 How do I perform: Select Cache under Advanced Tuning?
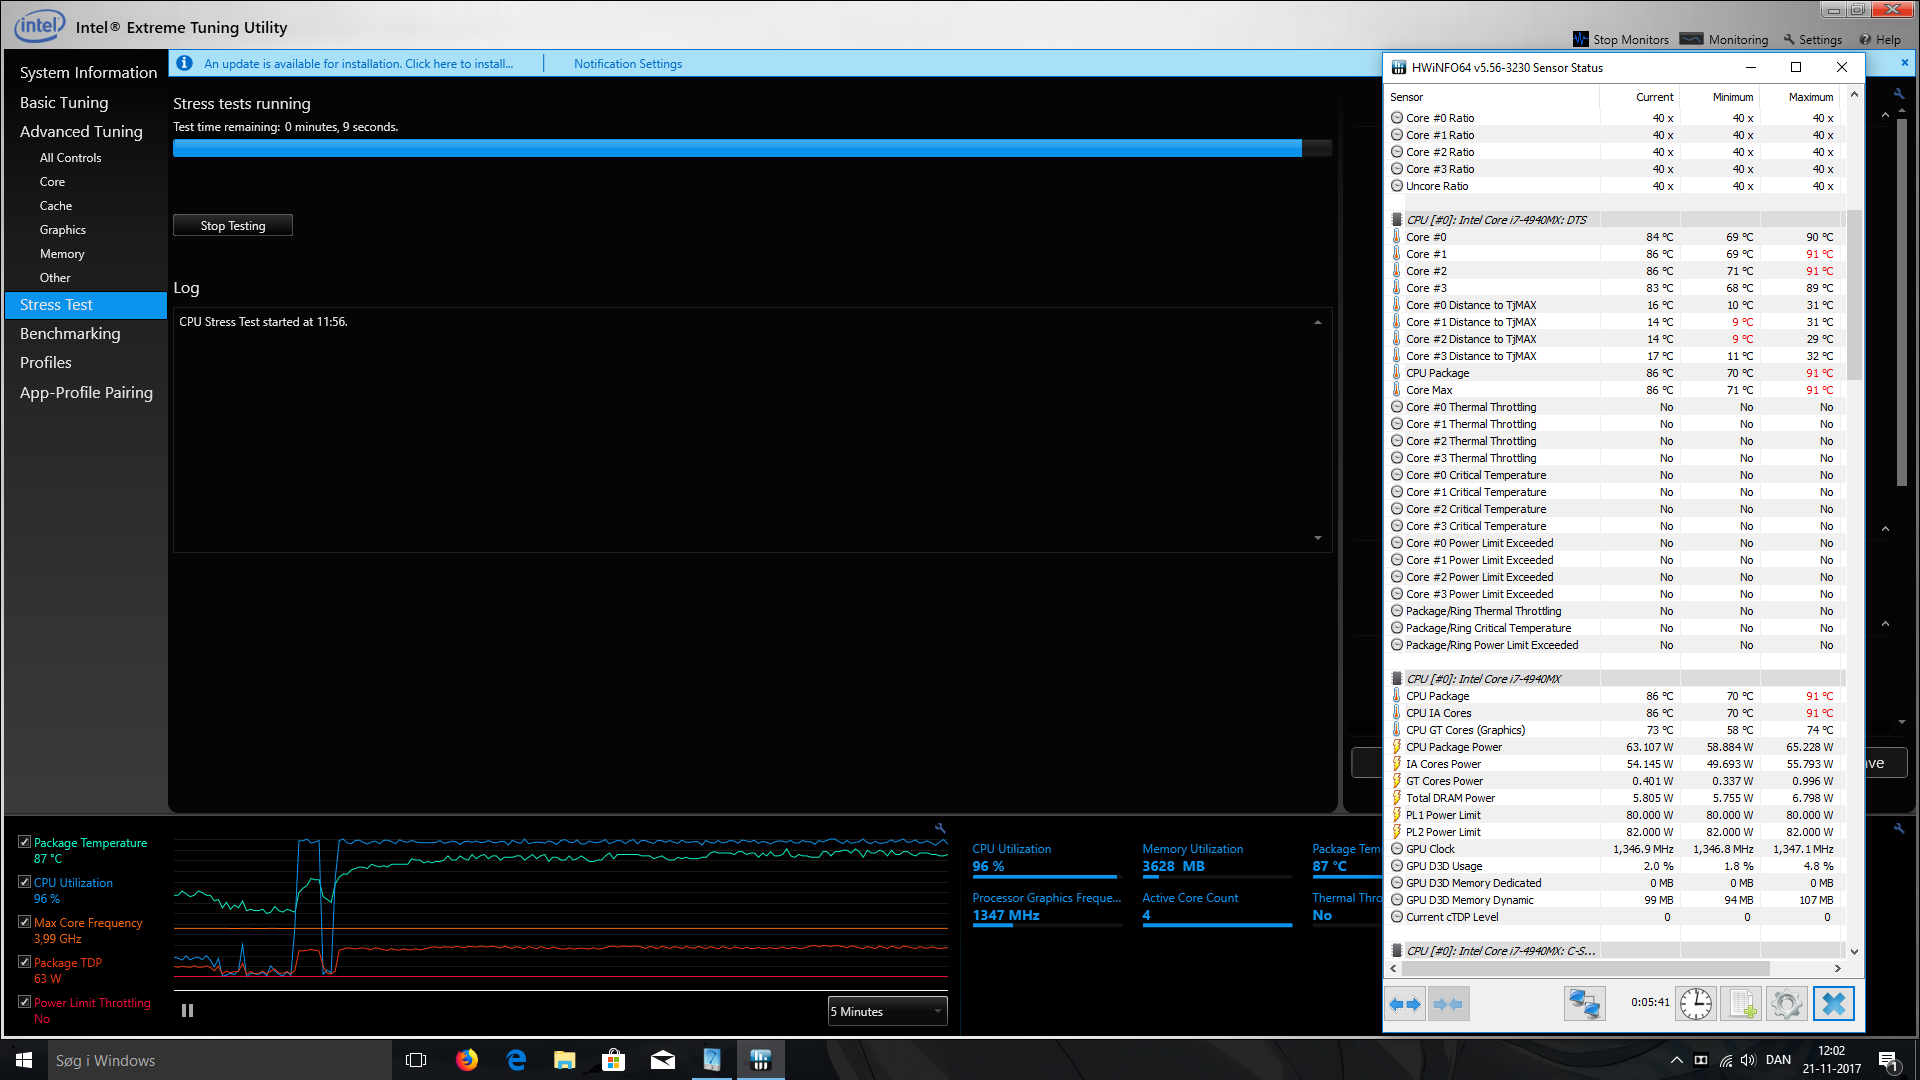tap(56, 206)
